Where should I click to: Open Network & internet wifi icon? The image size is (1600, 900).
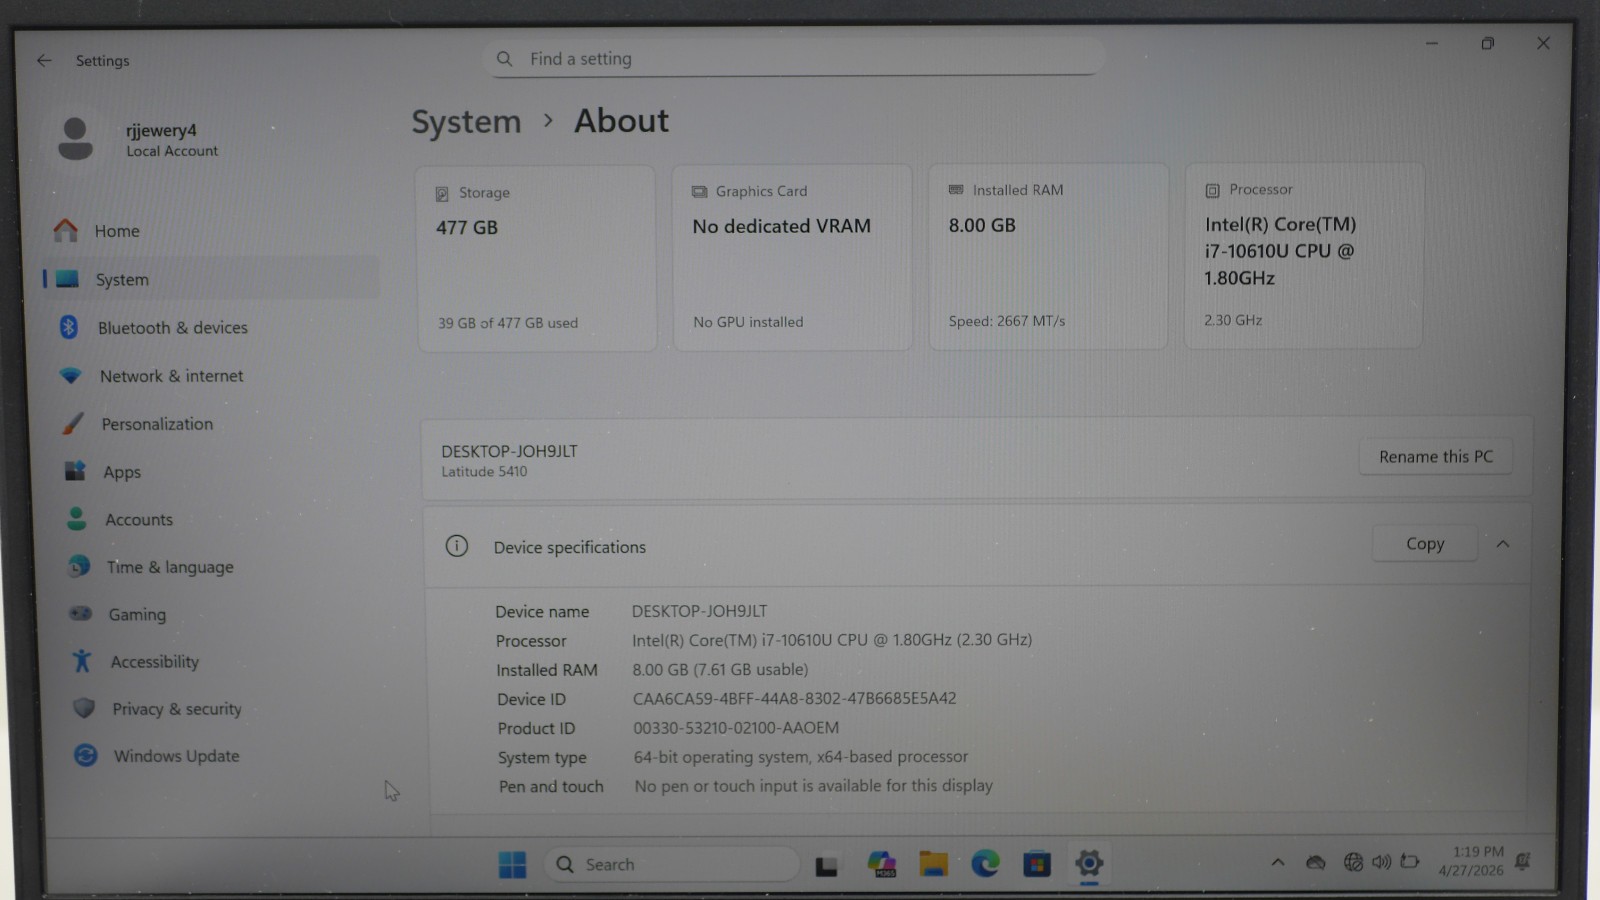(70, 376)
